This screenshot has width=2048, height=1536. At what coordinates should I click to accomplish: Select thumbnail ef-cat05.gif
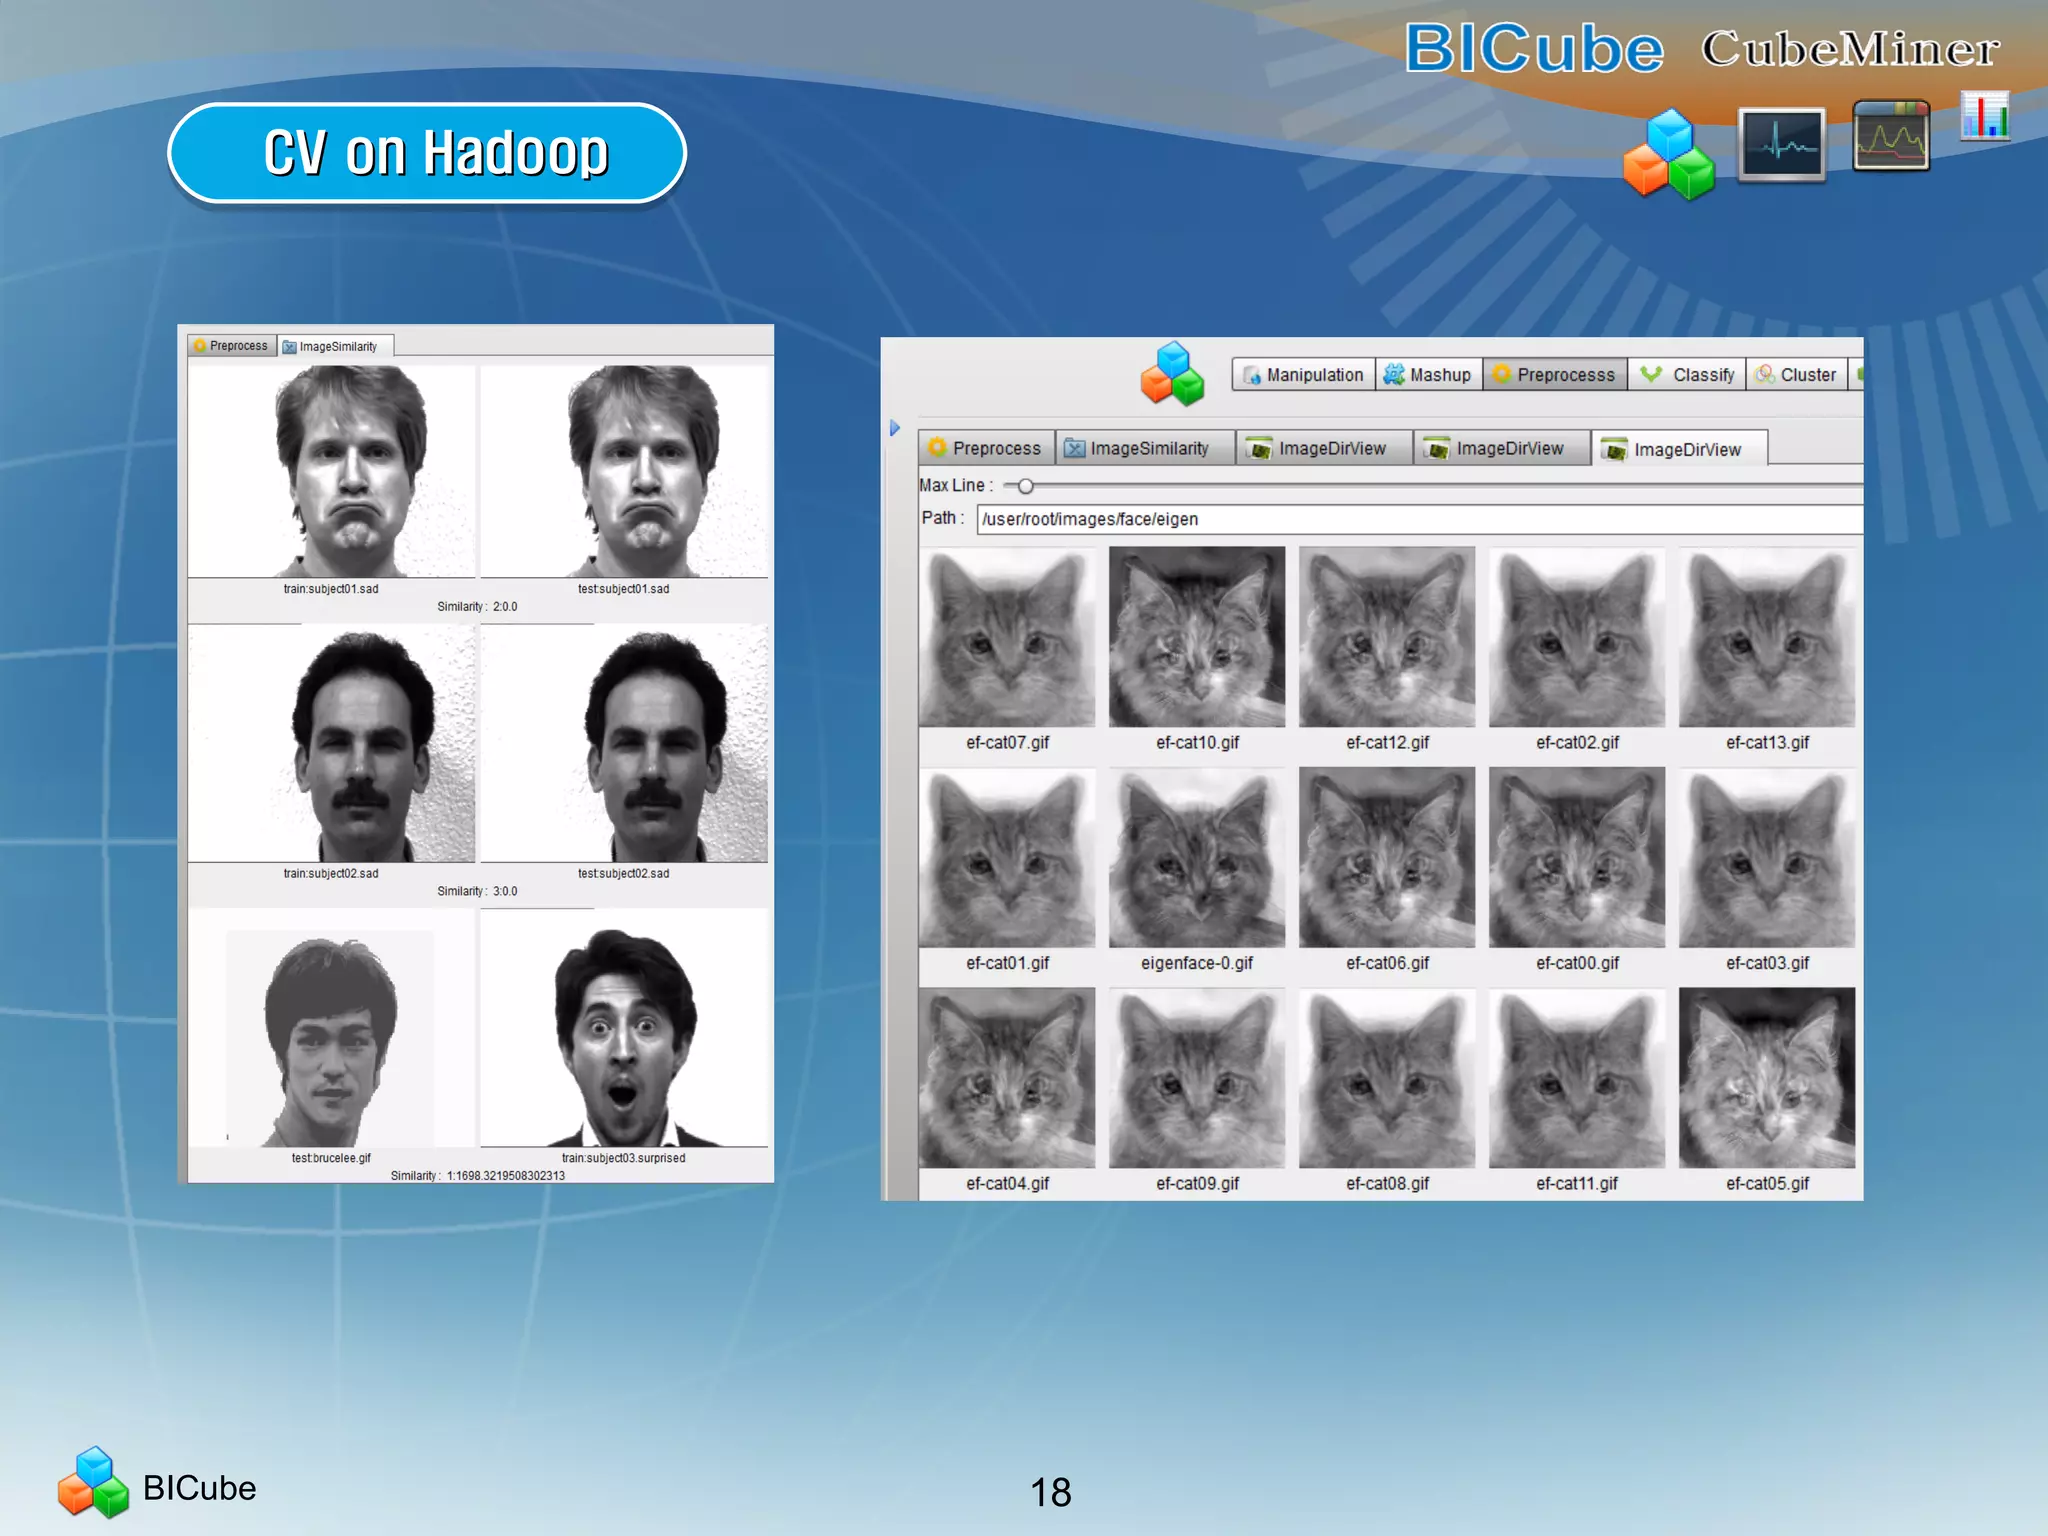(1767, 1077)
